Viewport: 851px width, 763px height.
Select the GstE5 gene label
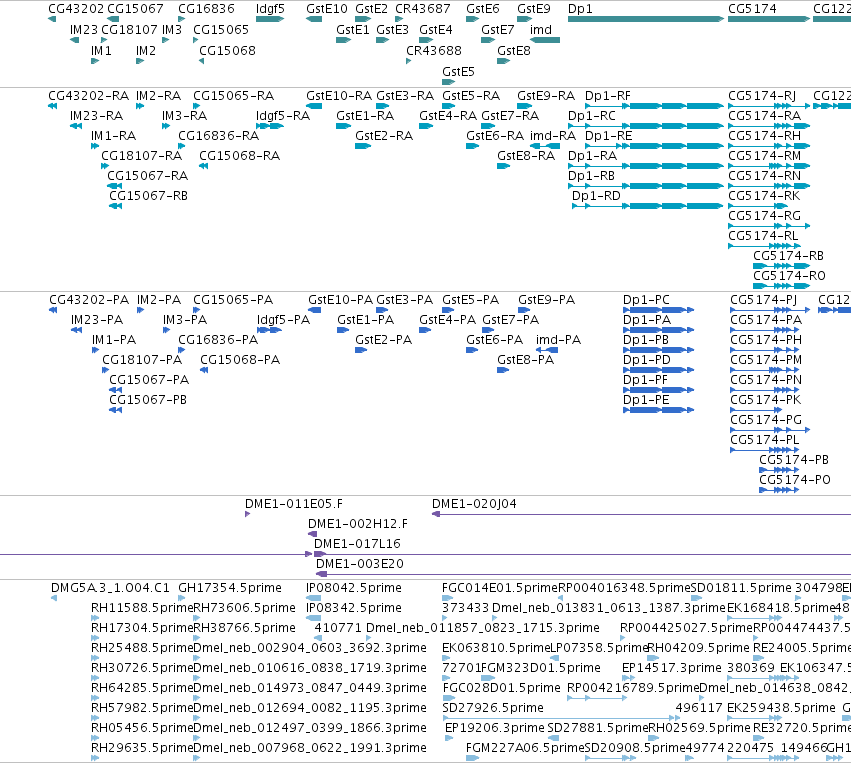[458, 72]
